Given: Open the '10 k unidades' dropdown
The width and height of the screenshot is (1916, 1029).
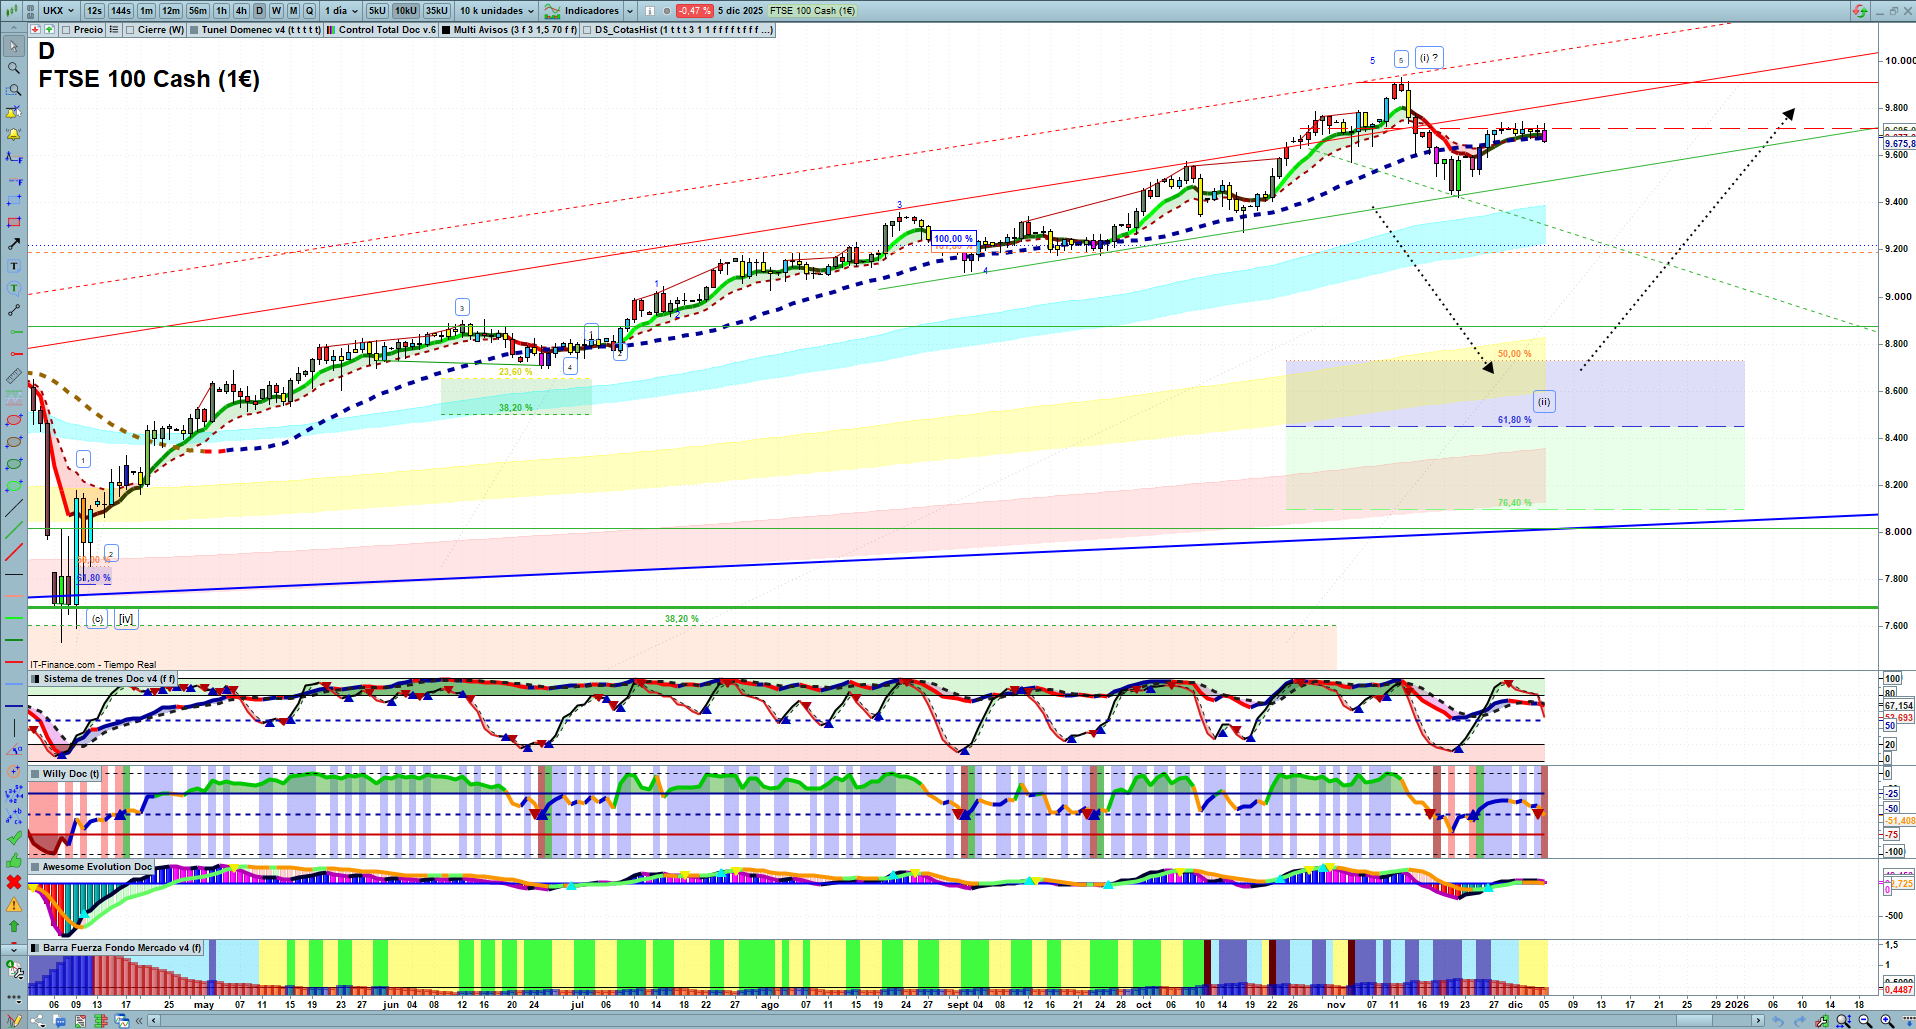Looking at the screenshot, I should pyautogui.click(x=497, y=11).
